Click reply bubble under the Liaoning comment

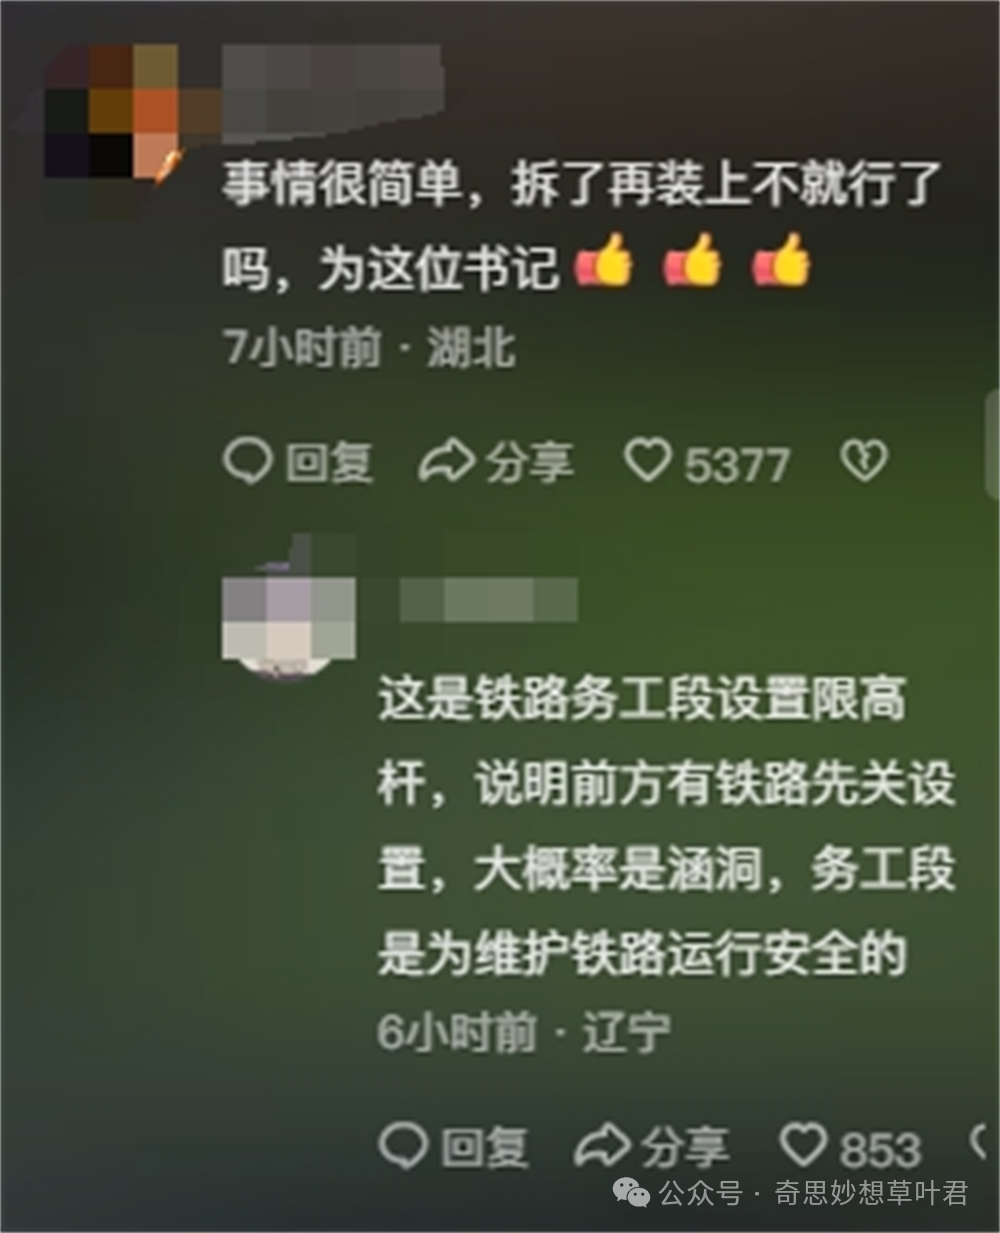tap(404, 1146)
